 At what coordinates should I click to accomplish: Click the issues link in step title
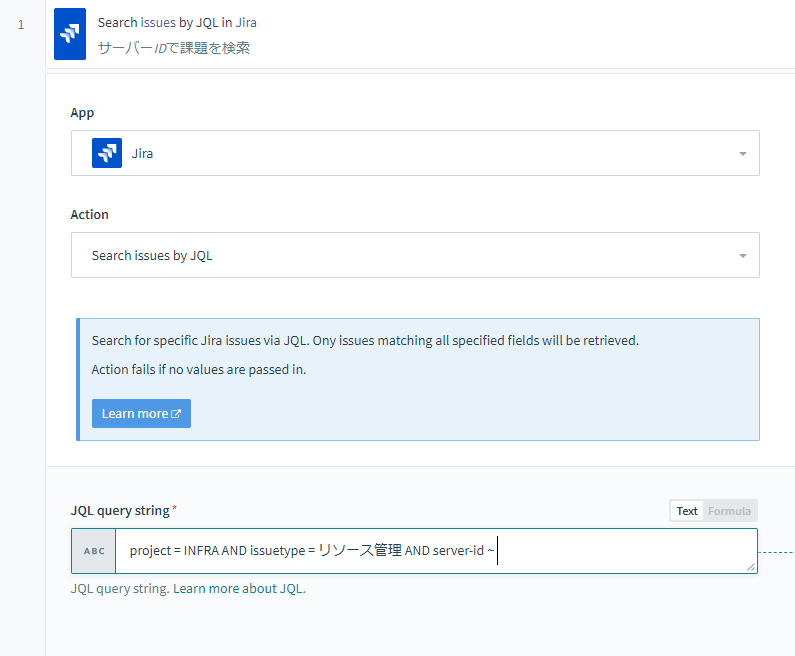tap(158, 23)
